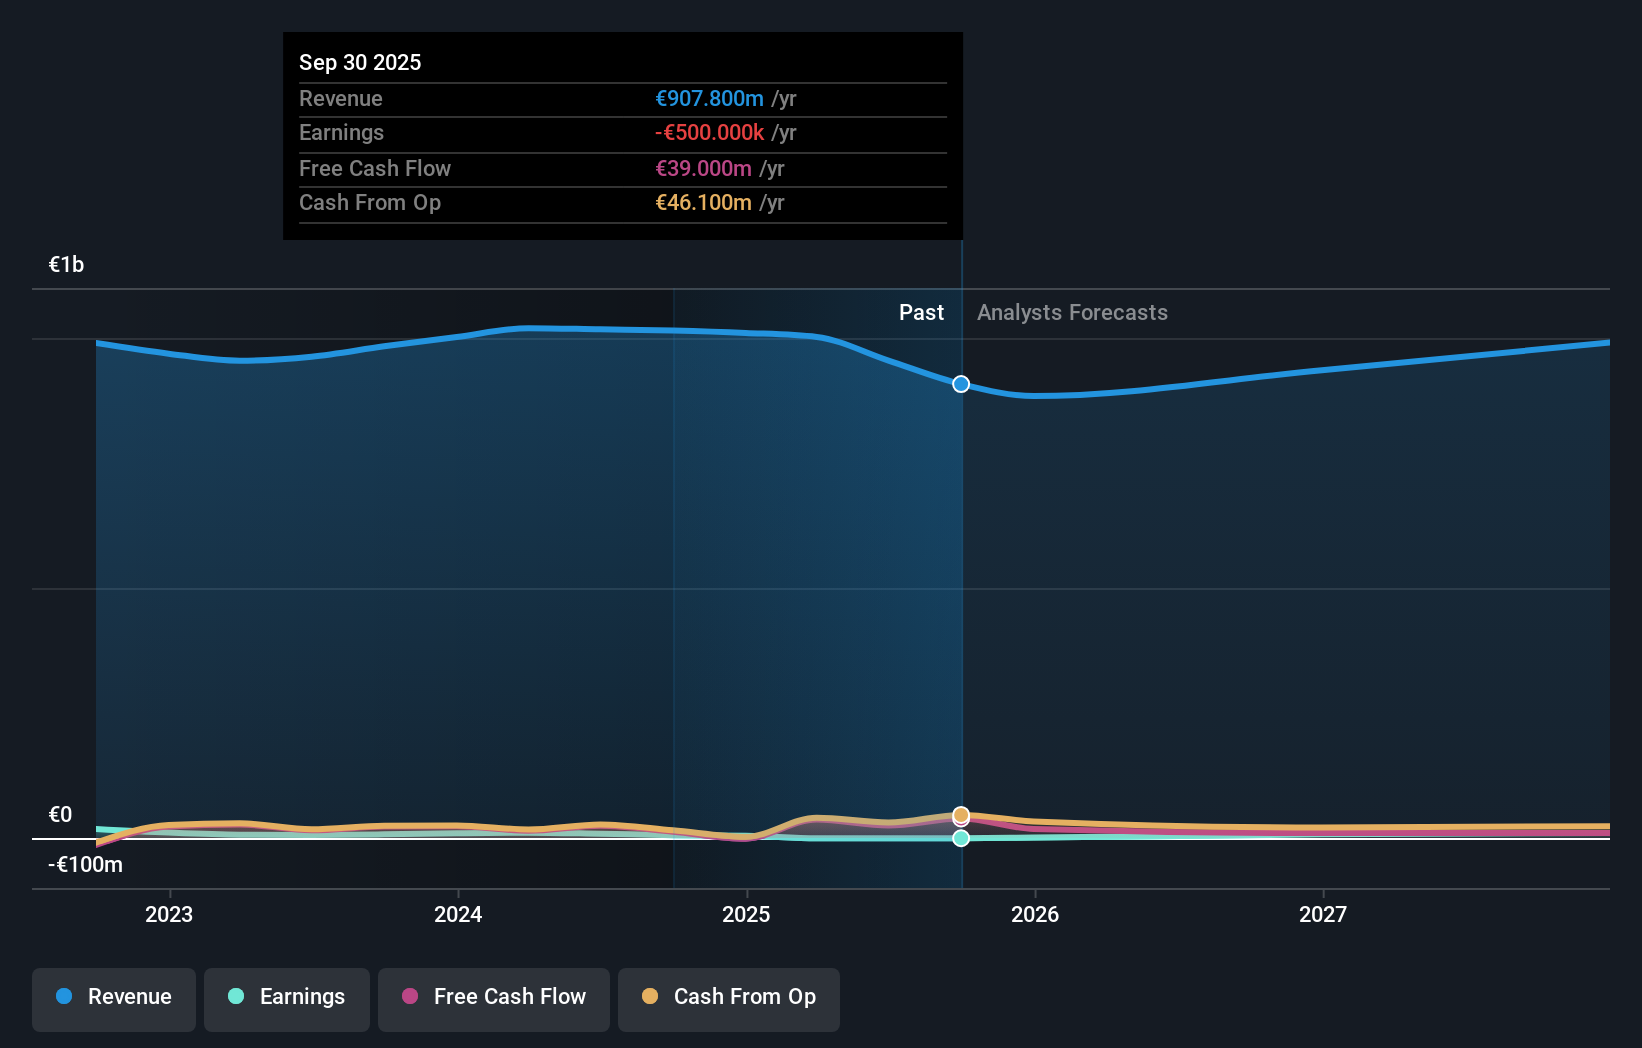Viewport: 1642px width, 1048px height.
Task: Select the 2026 year label on the axis
Action: [x=1036, y=913]
